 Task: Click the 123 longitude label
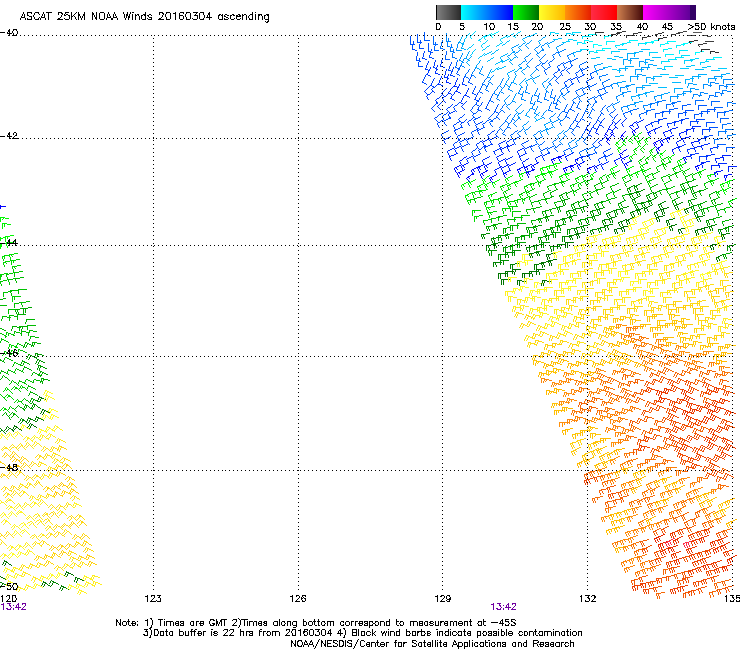tap(153, 599)
